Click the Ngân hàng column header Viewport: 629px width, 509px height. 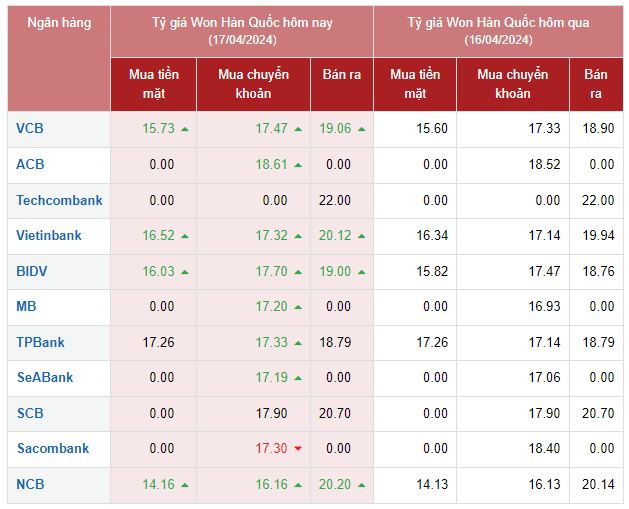59,22
